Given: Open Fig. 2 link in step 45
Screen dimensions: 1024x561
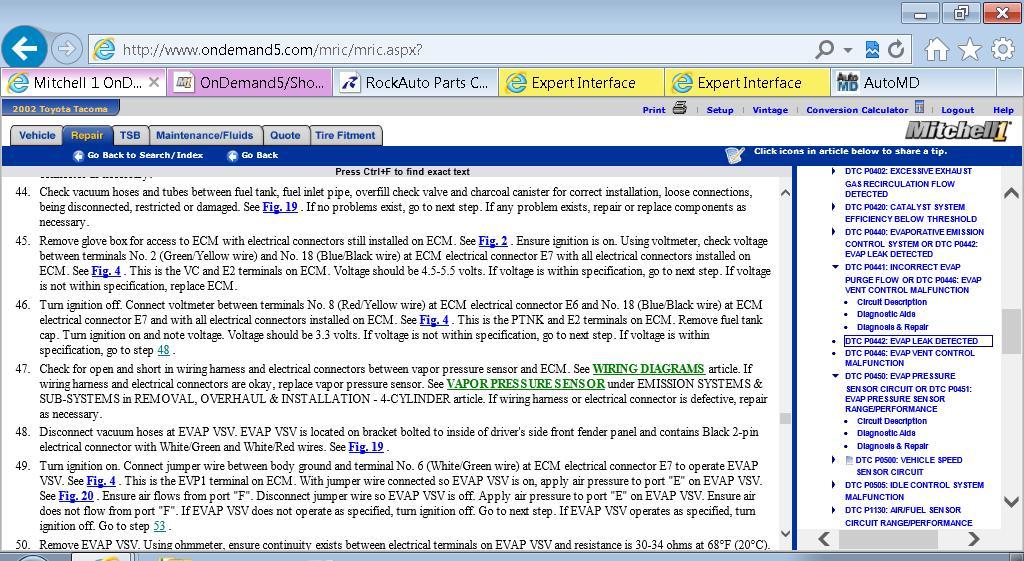Looking at the screenshot, I should (x=492, y=241).
